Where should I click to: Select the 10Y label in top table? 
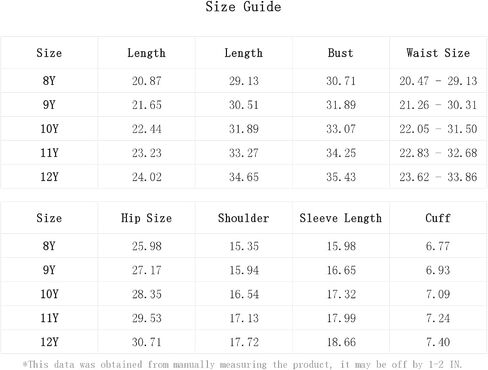pos(49,129)
